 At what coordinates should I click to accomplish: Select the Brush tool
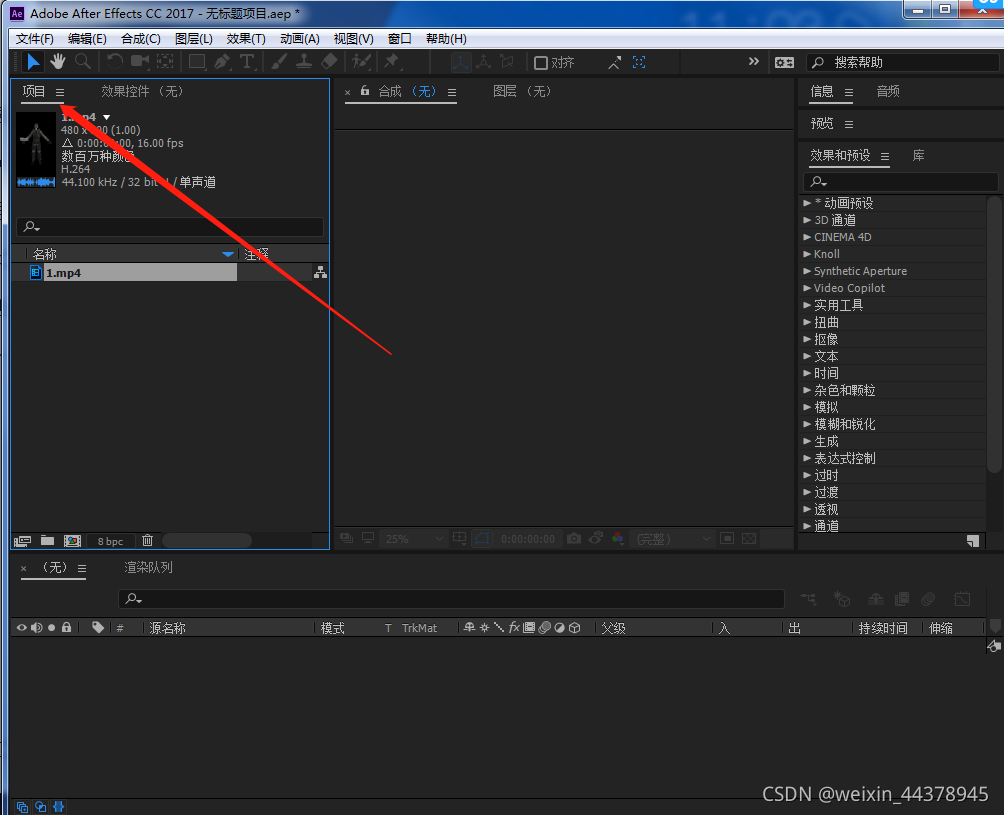(x=279, y=62)
